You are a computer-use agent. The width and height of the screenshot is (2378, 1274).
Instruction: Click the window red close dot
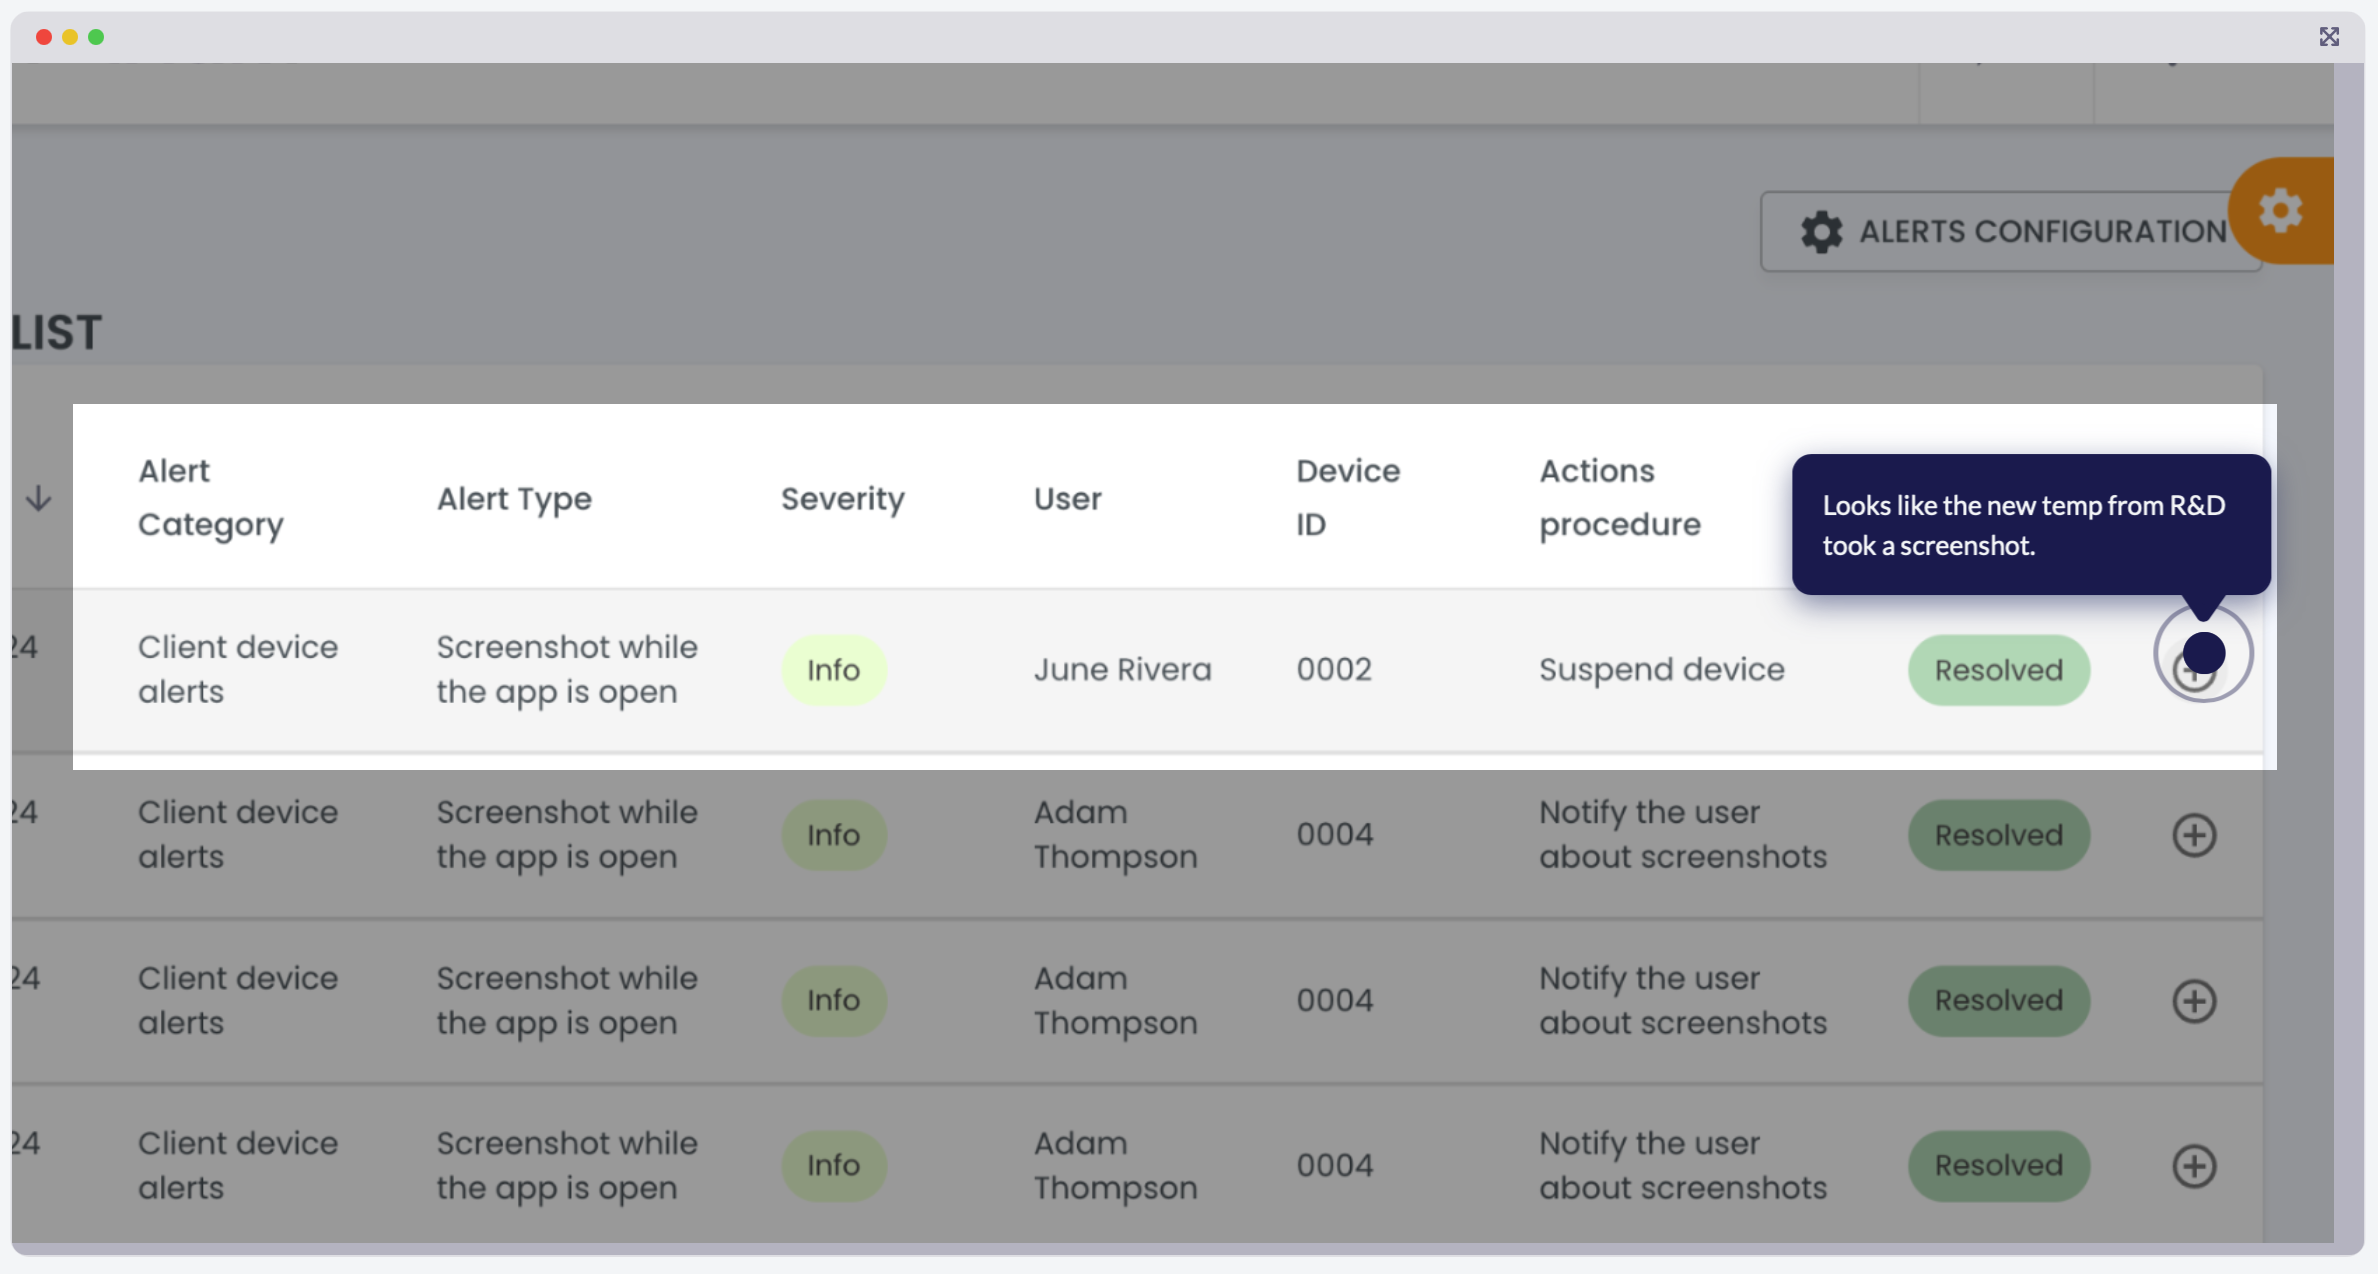pyautogui.click(x=44, y=37)
